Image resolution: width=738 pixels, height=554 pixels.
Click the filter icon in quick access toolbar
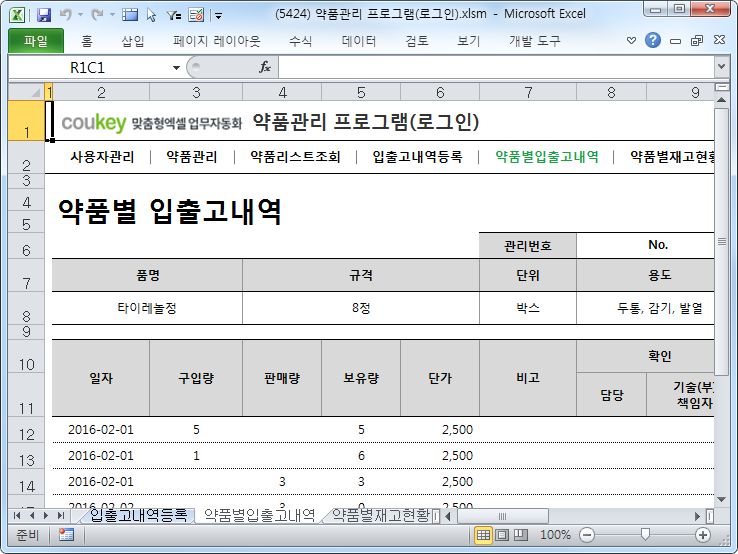point(174,16)
